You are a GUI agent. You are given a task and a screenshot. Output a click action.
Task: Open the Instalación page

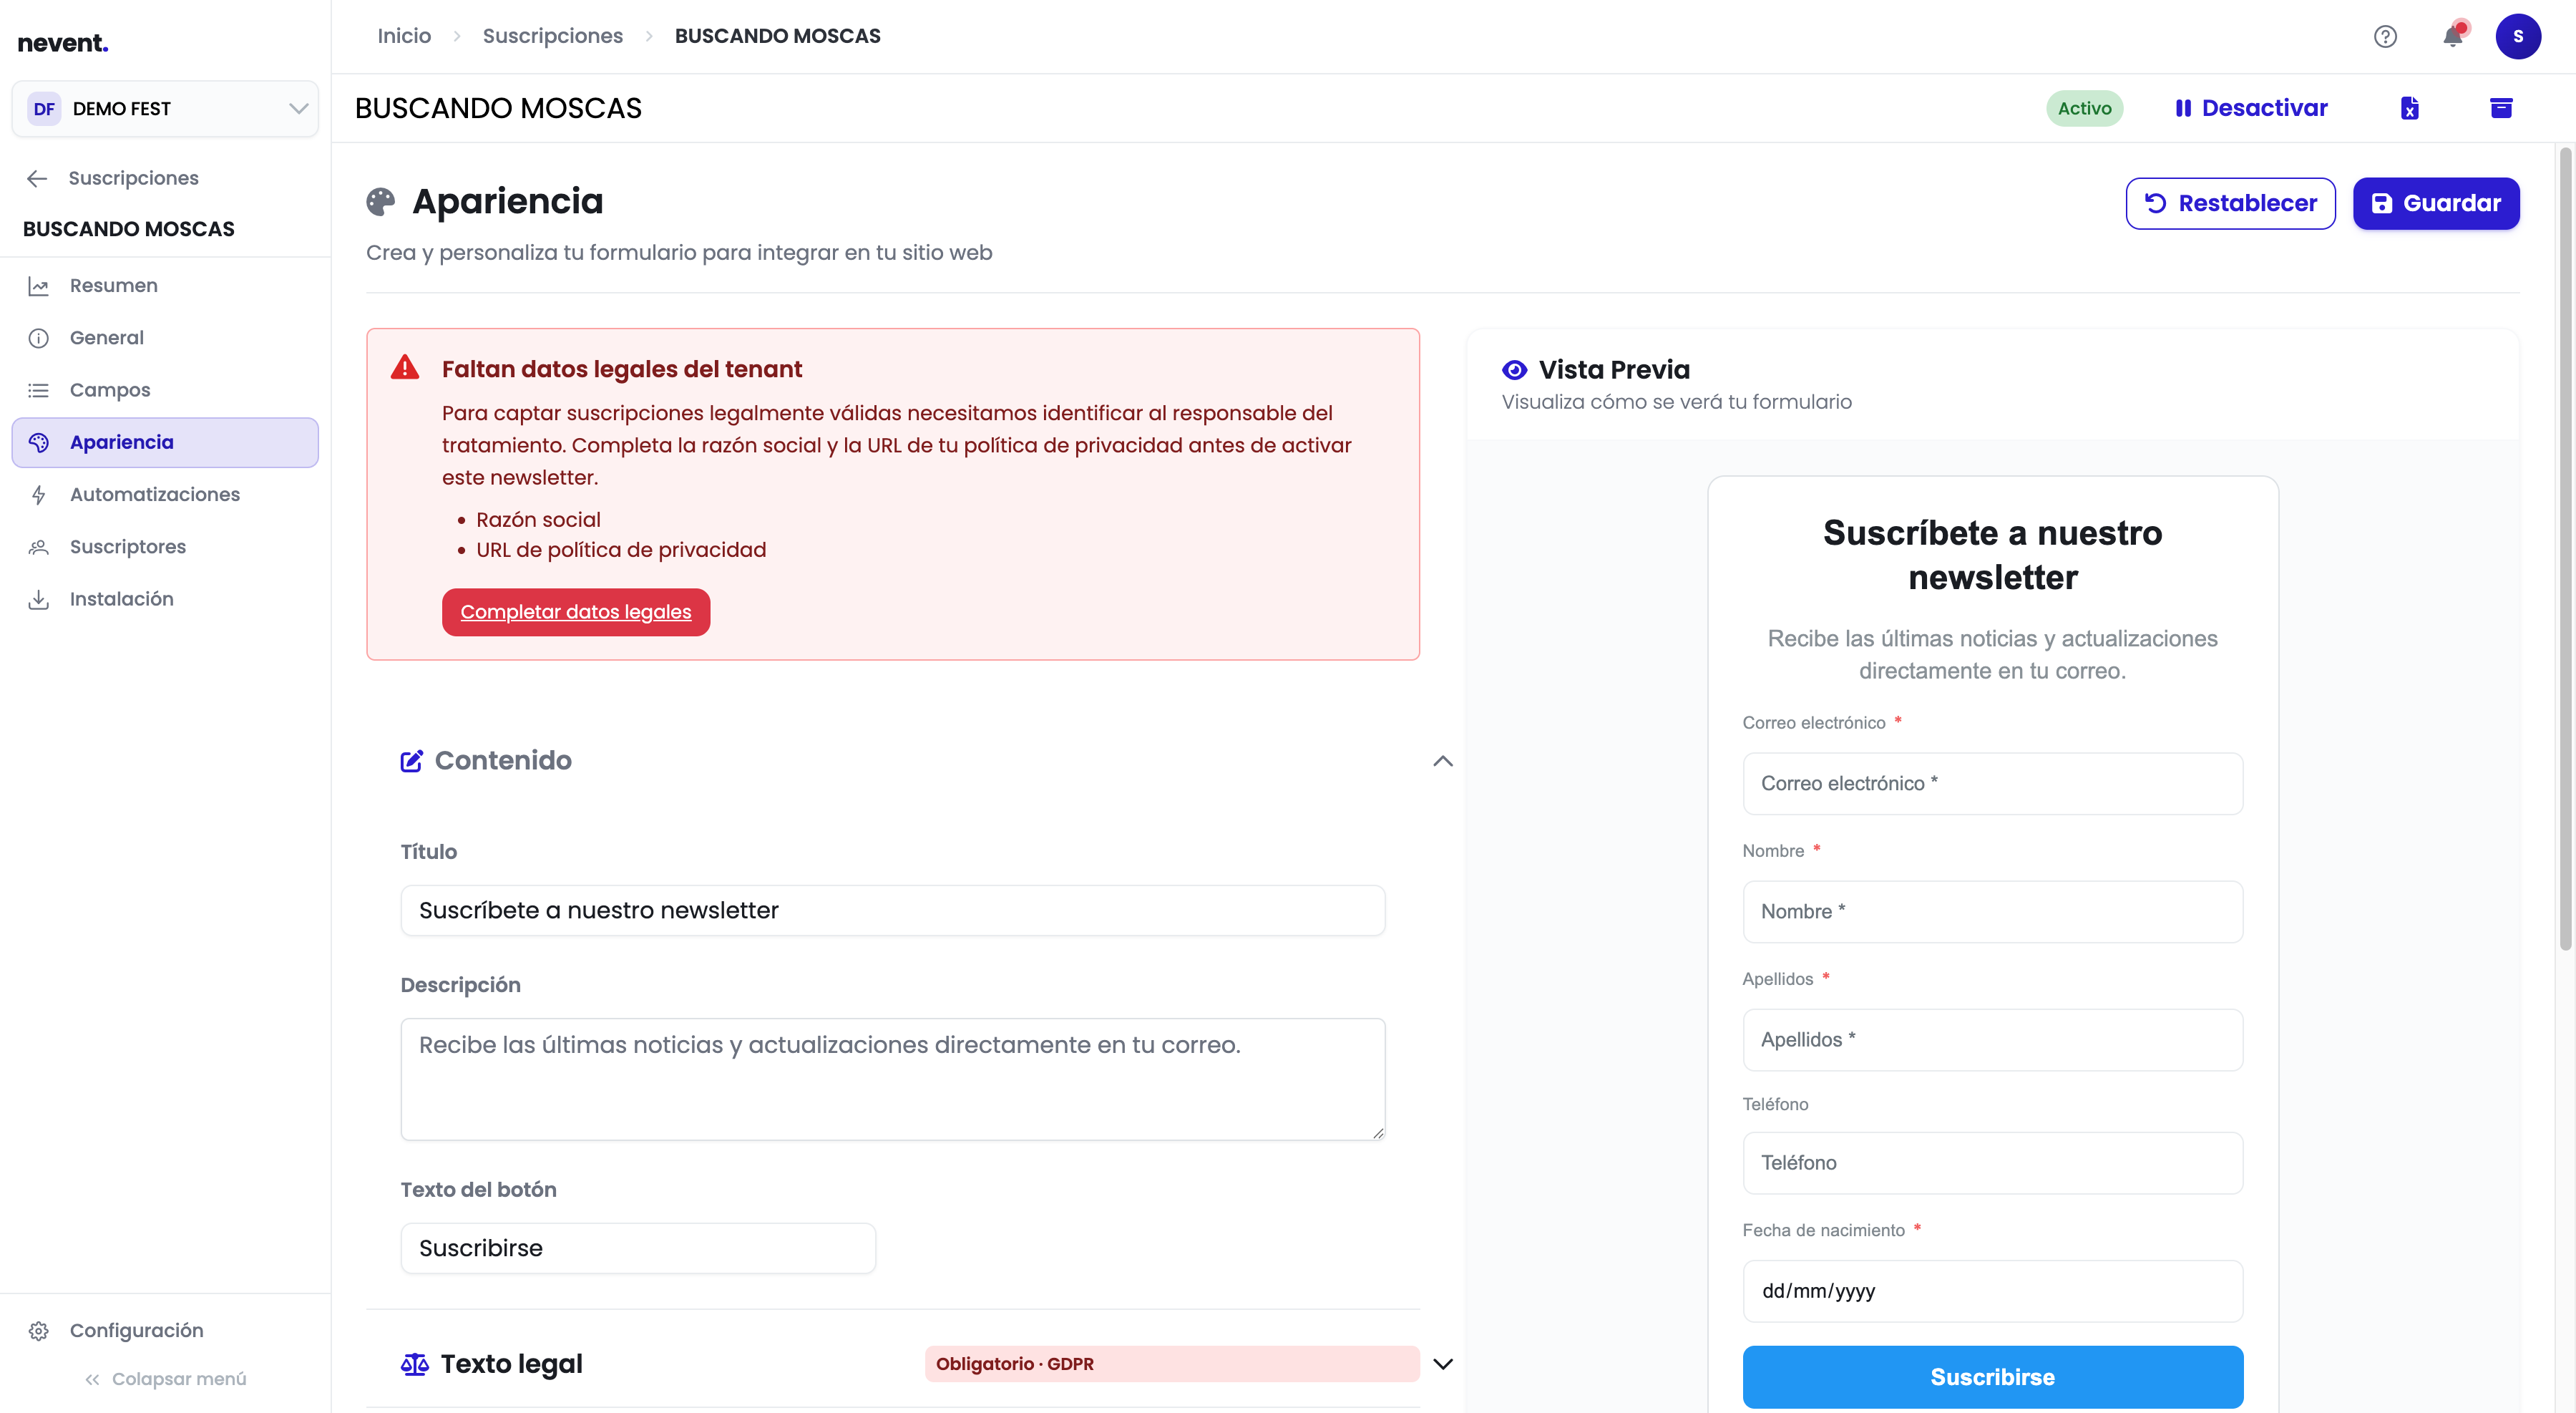pyautogui.click(x=165, y=599)
